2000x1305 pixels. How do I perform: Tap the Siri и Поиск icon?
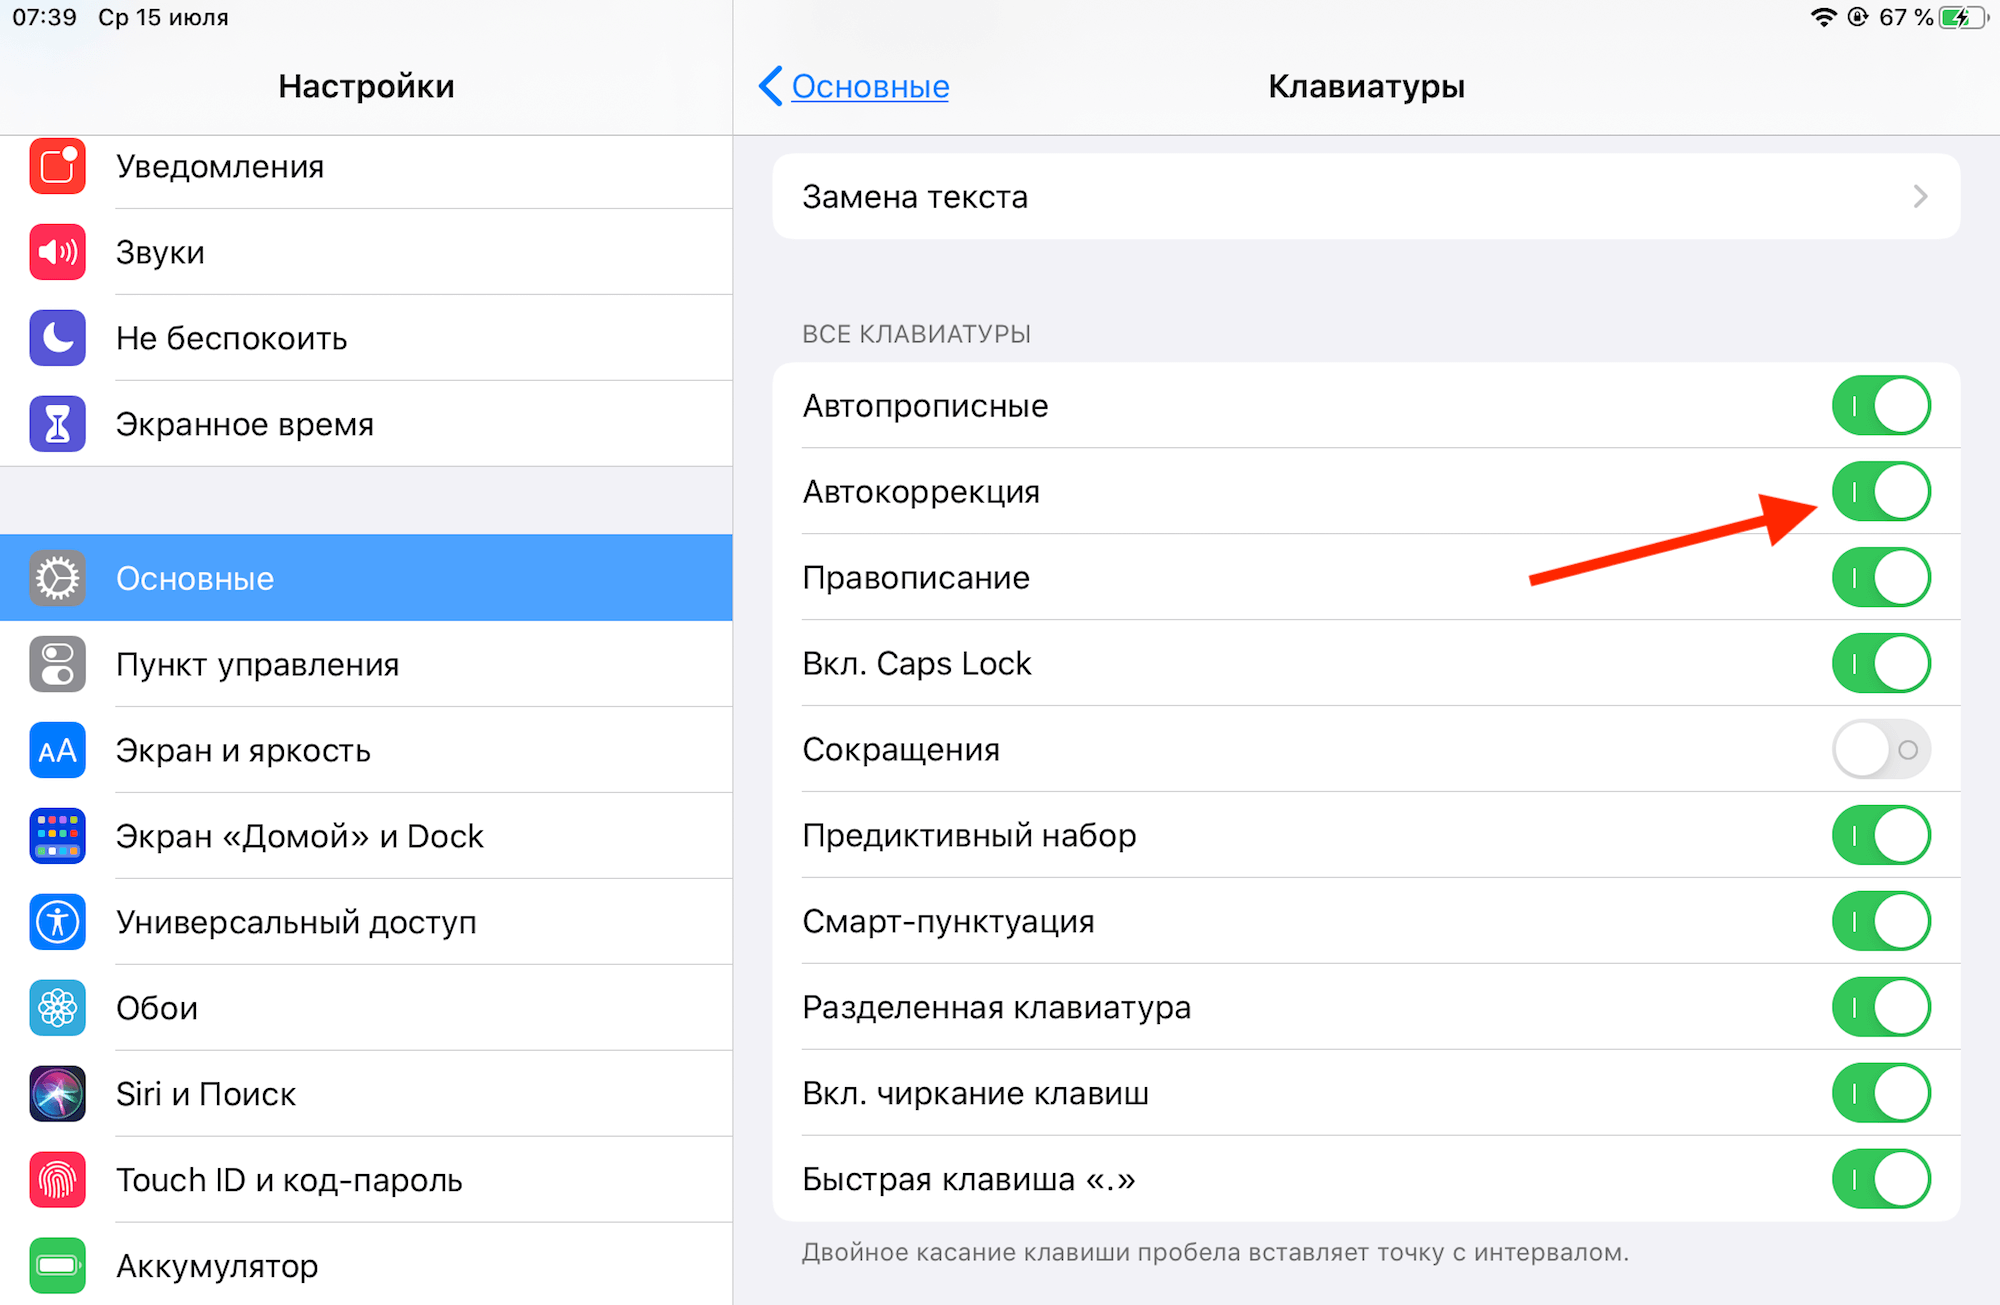[x=57, y=1094]
